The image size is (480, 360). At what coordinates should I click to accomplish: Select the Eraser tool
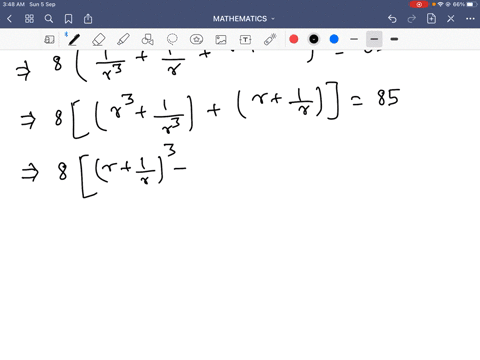(x=98, y=39)
